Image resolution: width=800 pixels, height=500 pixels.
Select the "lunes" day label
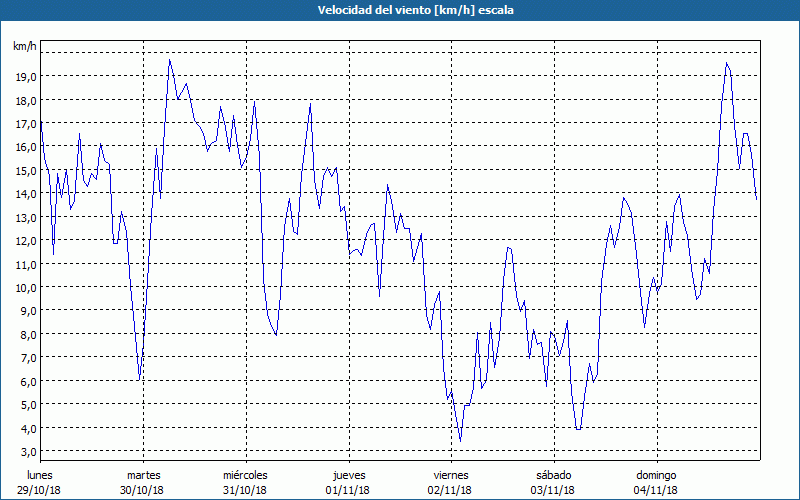(40, 474)
